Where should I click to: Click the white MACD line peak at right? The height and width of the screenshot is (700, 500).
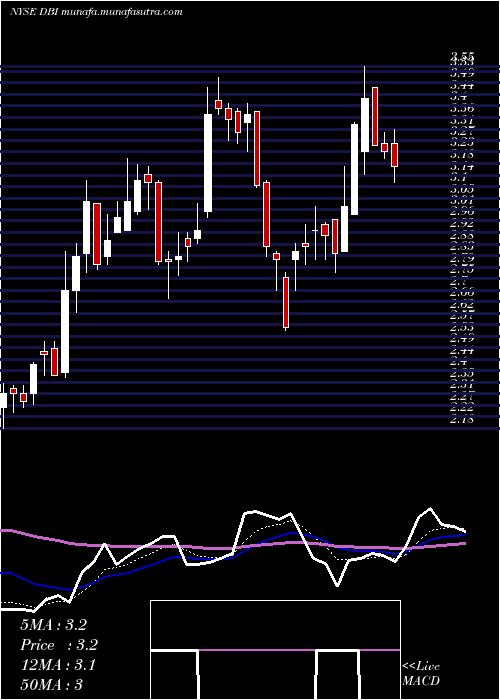[430, 508]
